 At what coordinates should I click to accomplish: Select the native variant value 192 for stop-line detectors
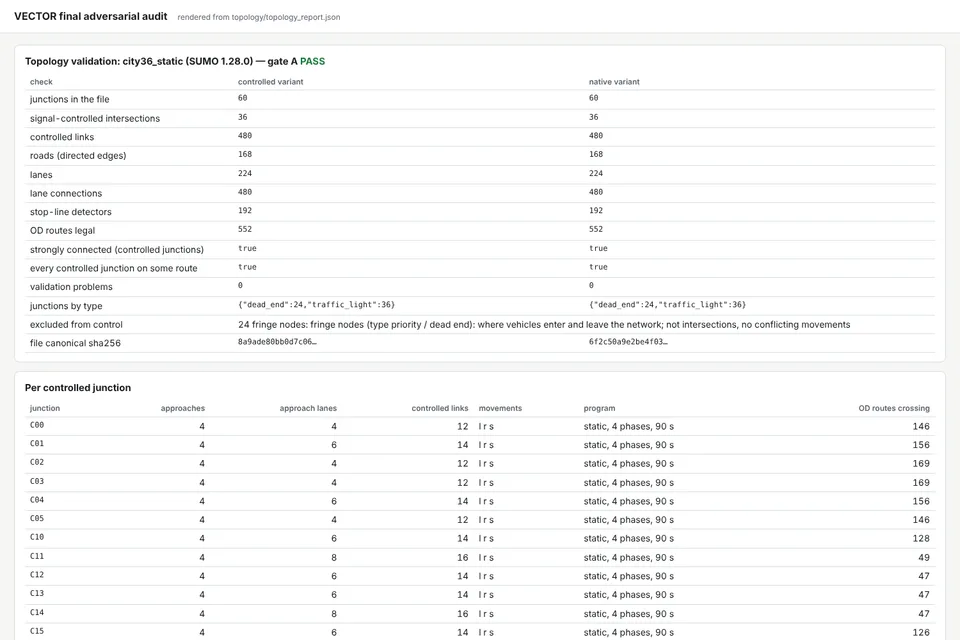(x=596, y=211)
